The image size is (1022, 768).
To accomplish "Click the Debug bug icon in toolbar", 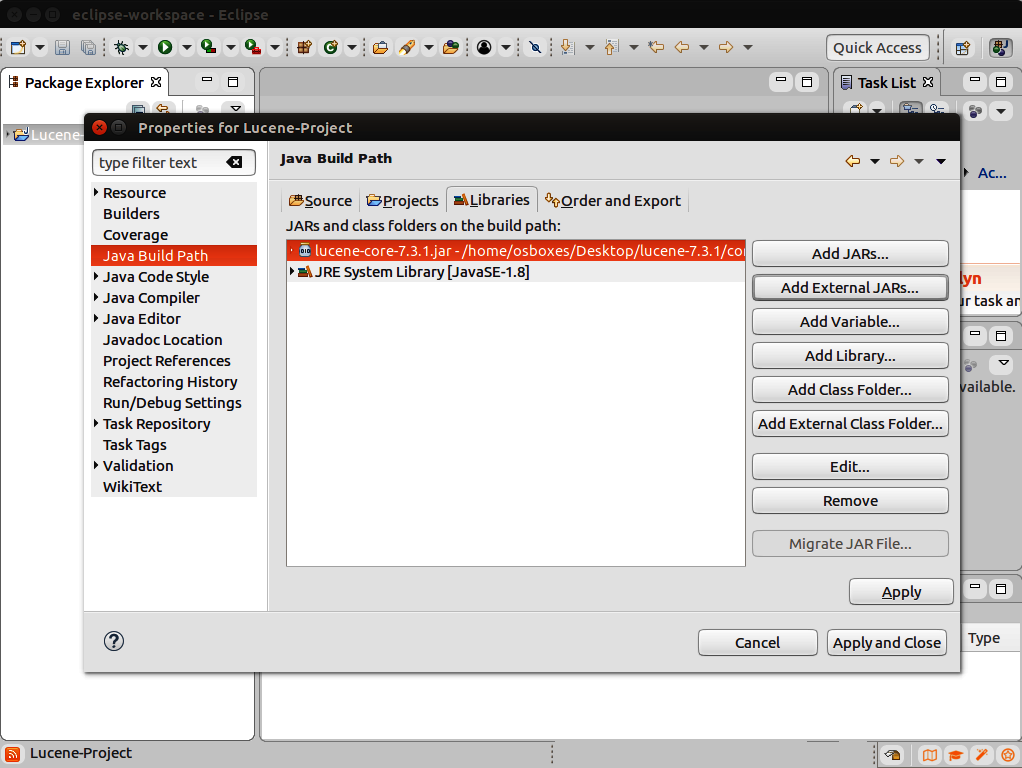I will coord(121,47).
